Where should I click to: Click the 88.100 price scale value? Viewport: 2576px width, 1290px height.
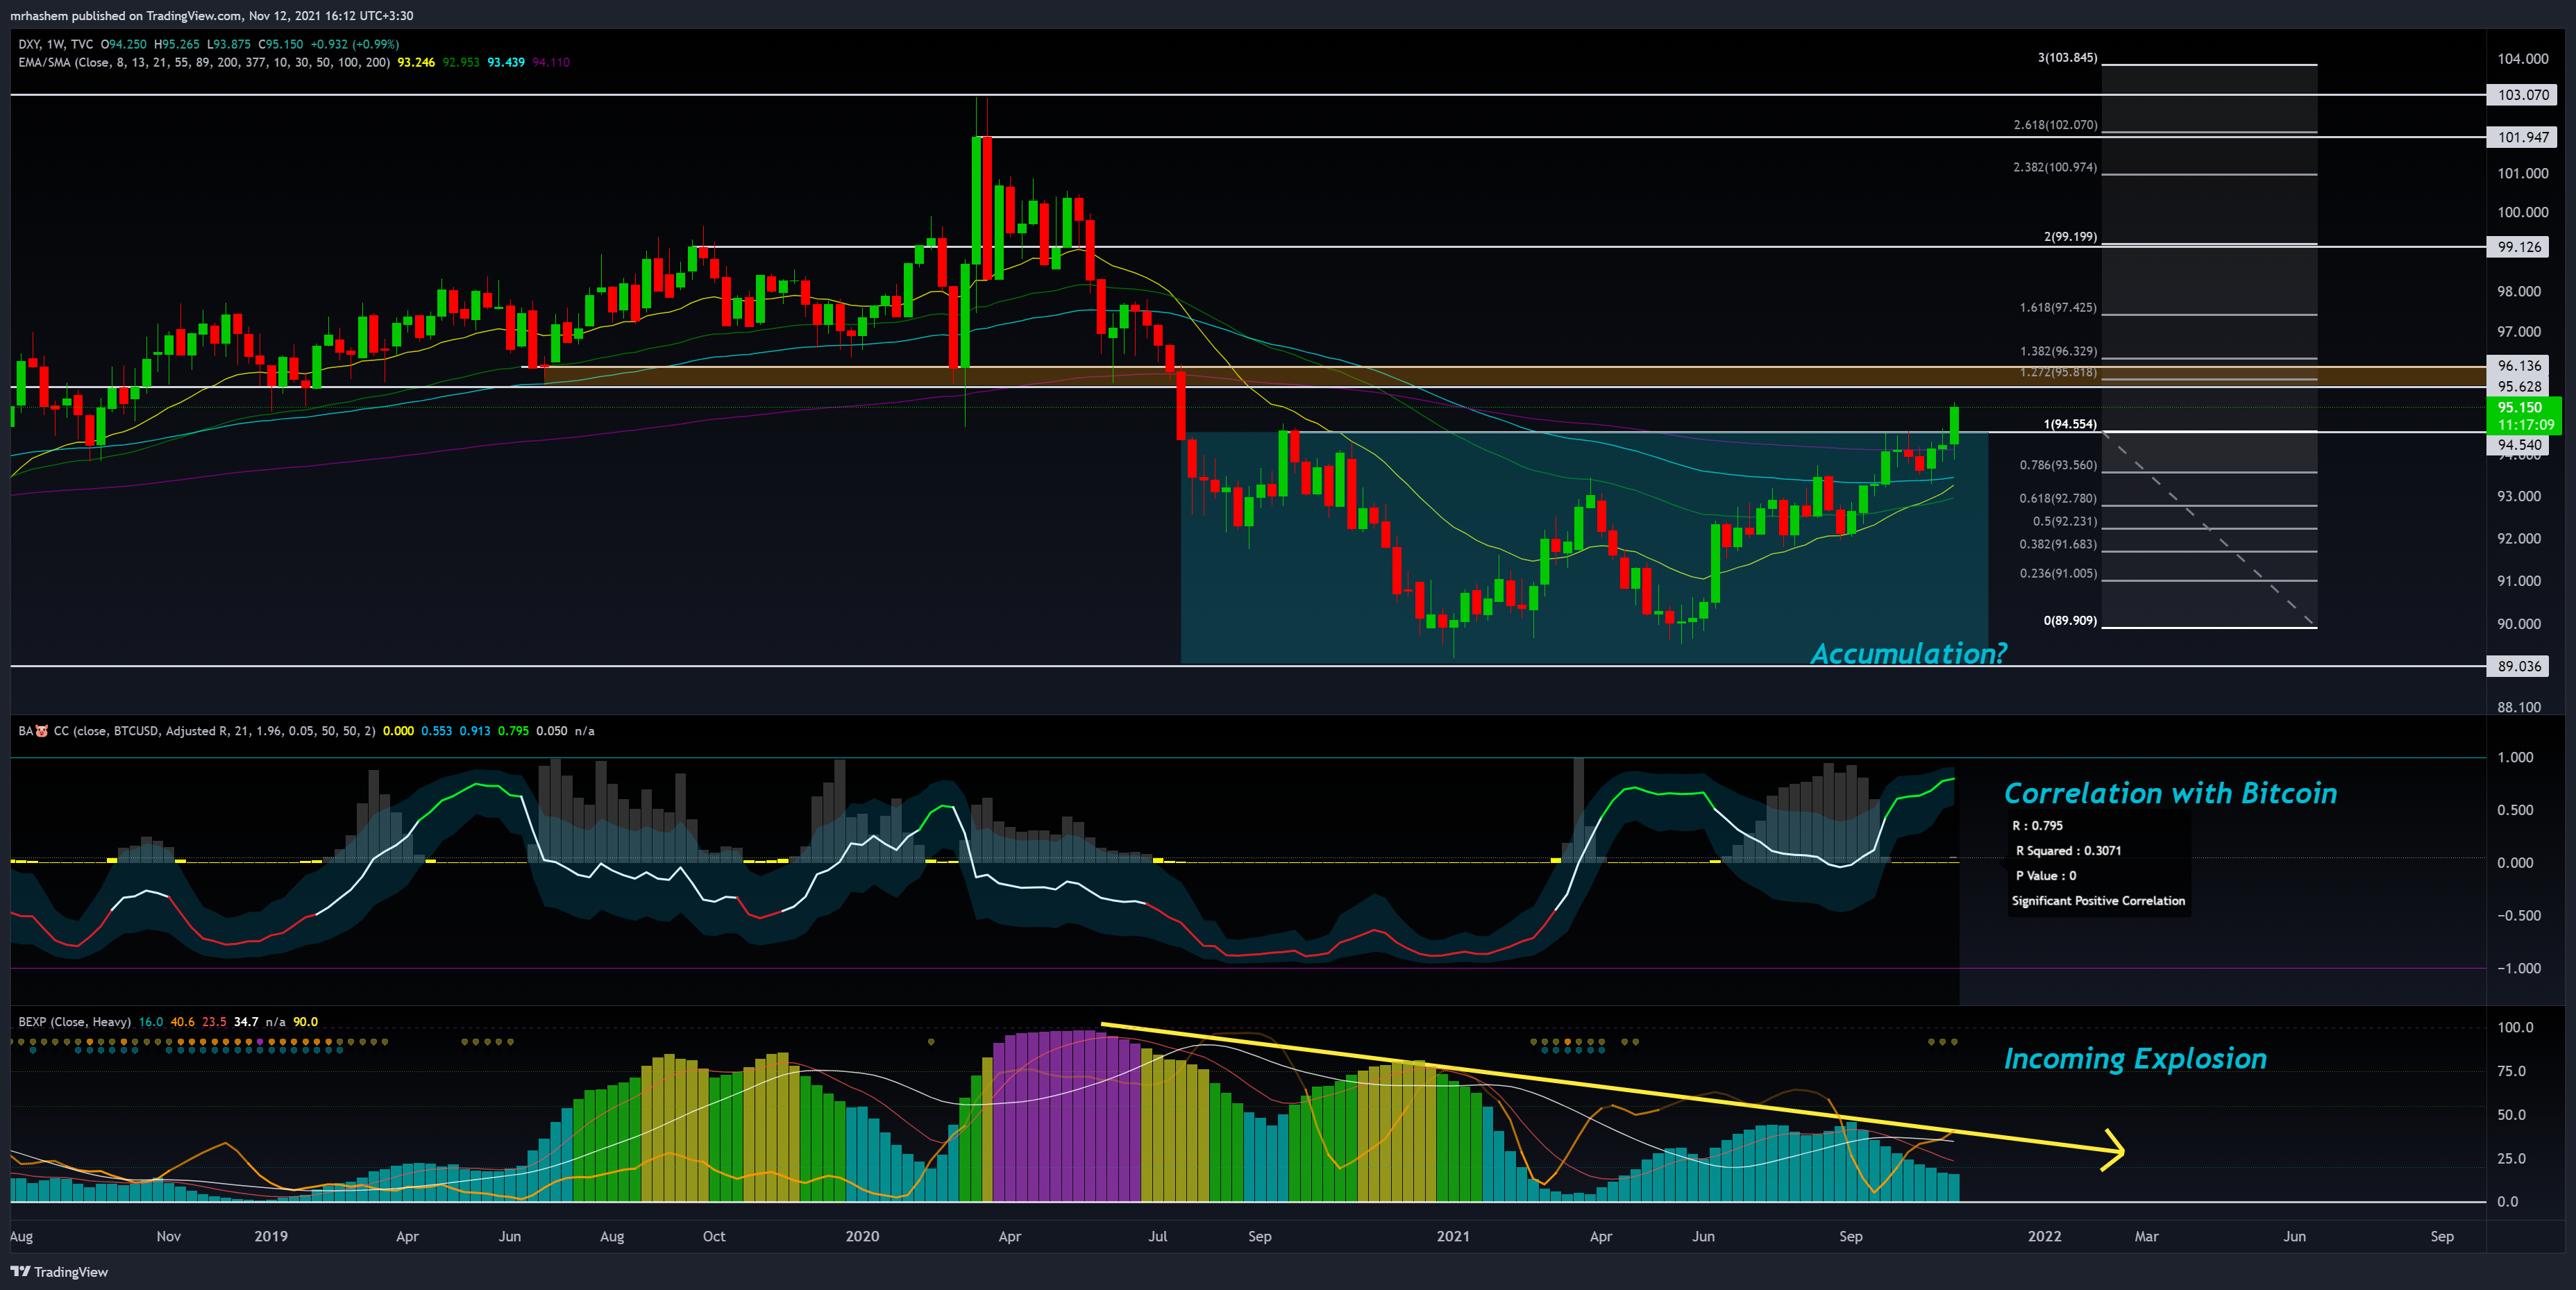(2518, 707)
